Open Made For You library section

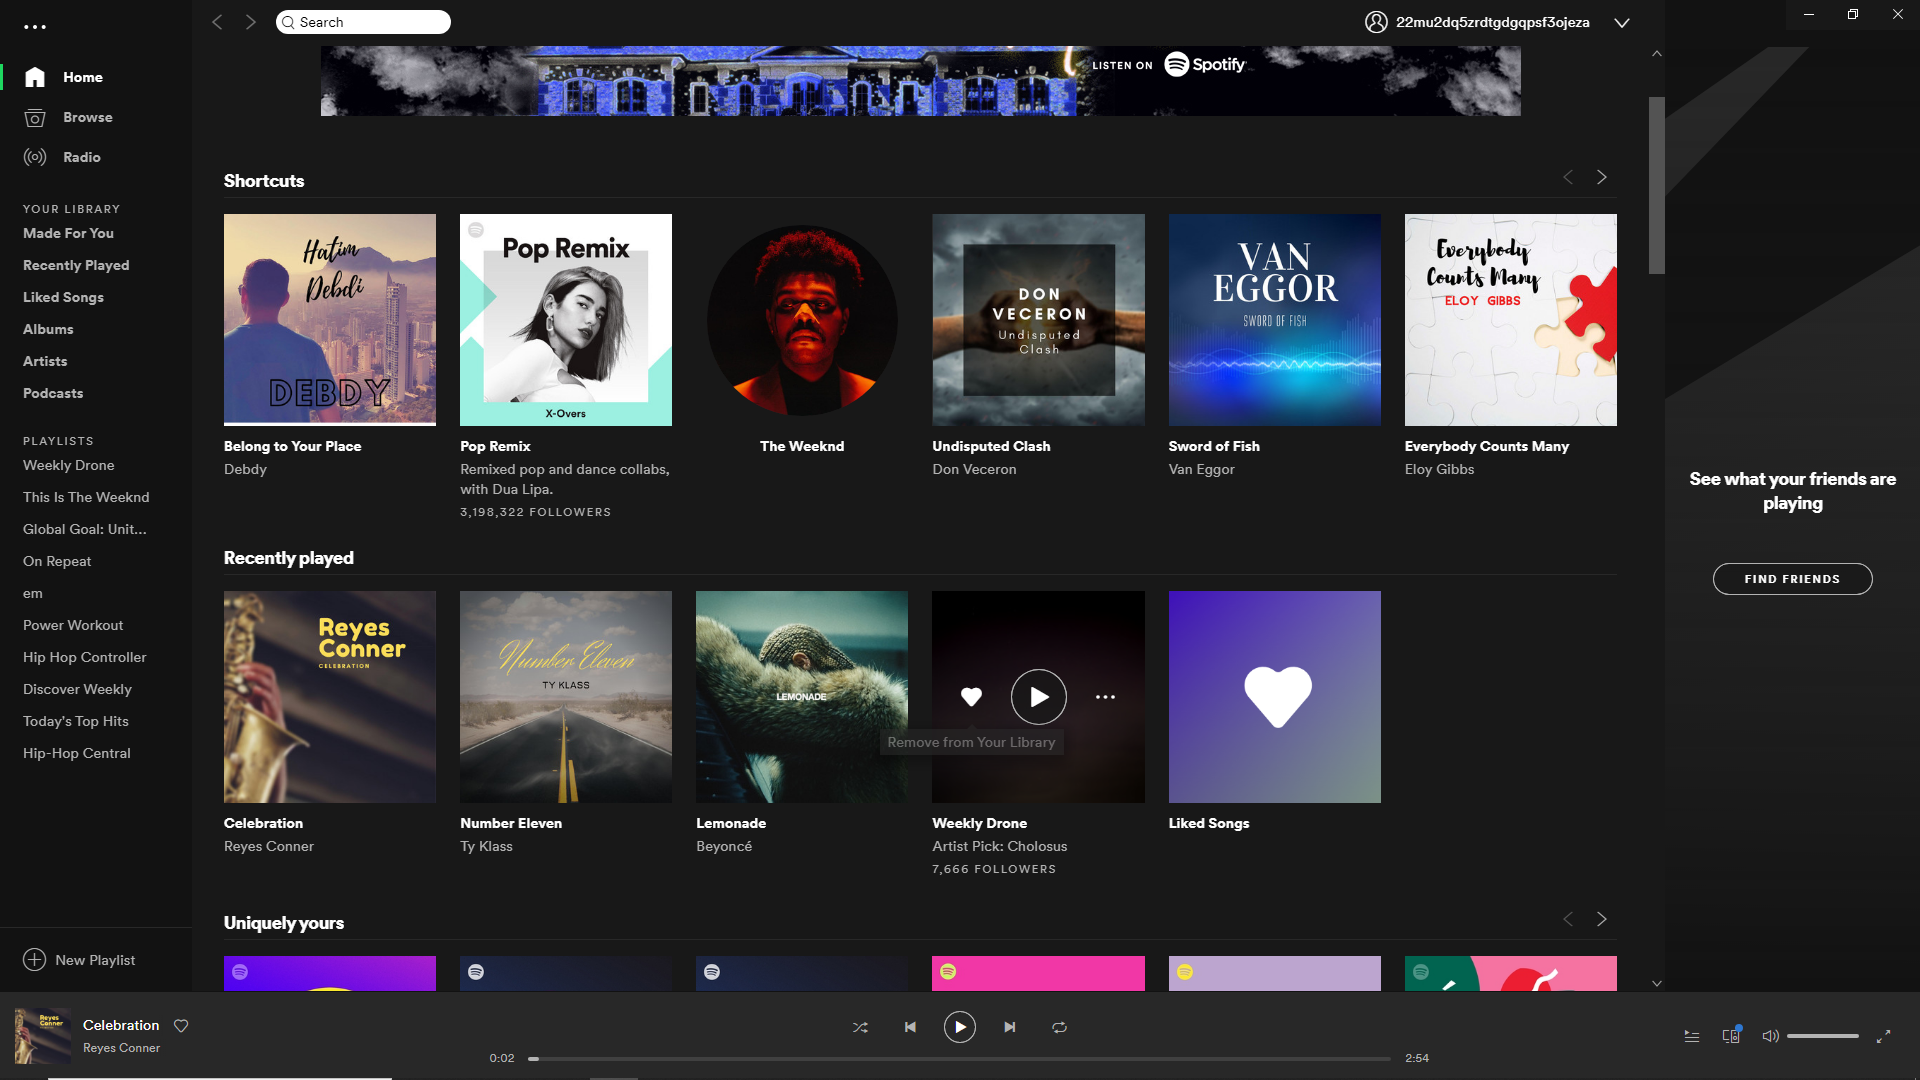pyautogui.click(x=68, y=233)
